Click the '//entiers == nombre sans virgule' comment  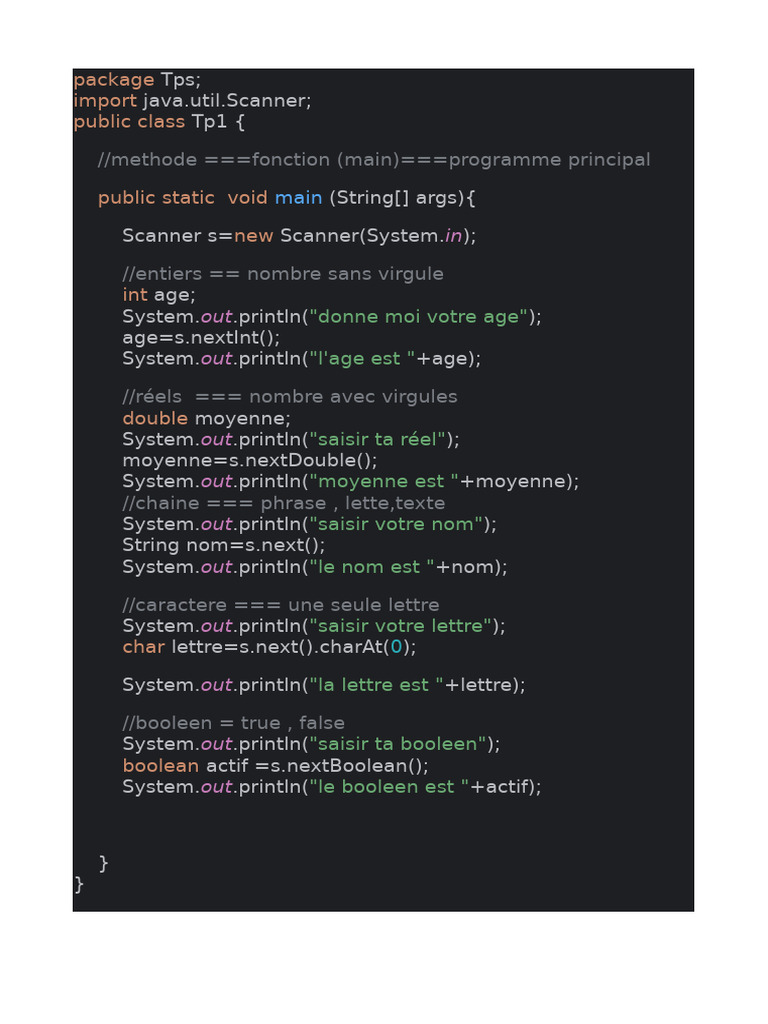coord(283,274)
